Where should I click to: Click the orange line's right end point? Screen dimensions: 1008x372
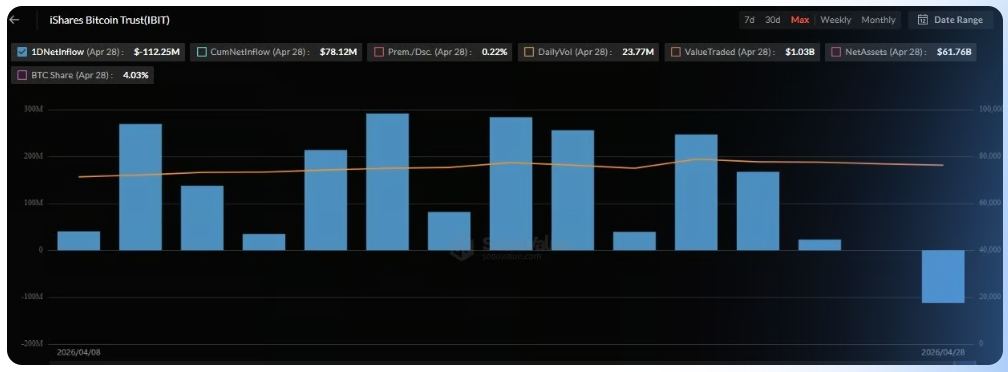tap(942, 165)
